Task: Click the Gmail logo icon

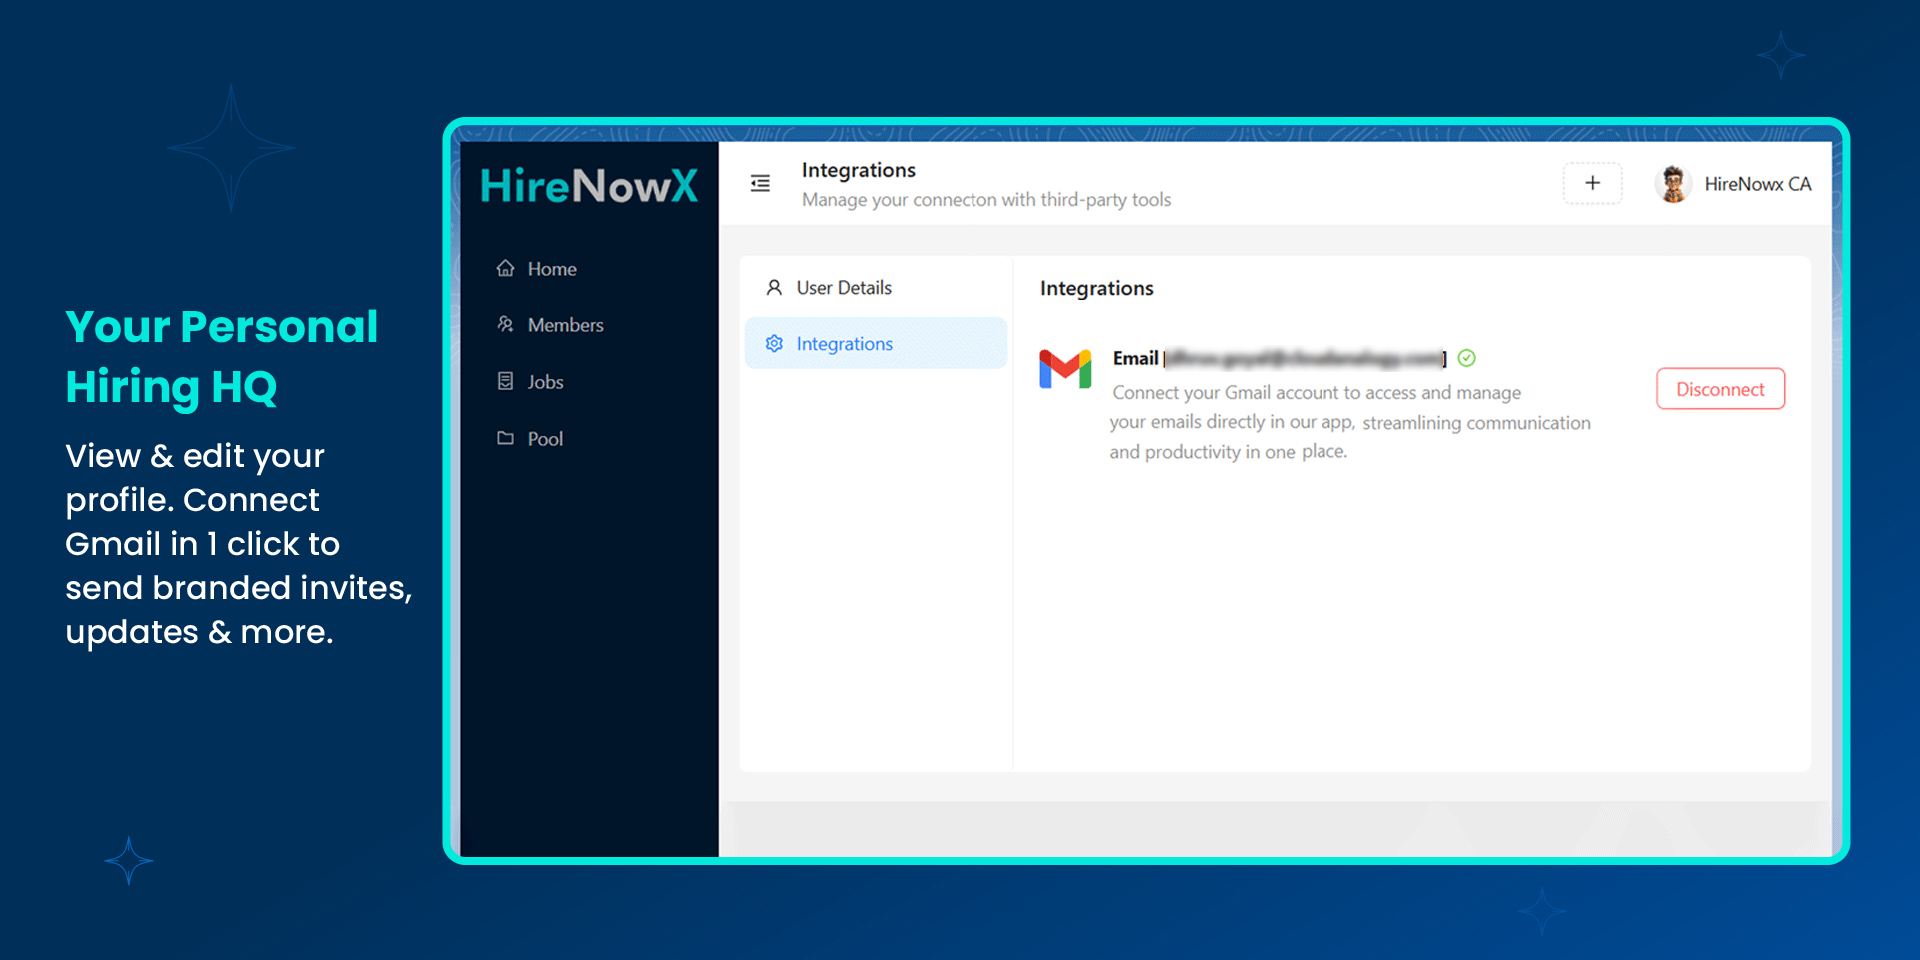Action: point(1065,369)
